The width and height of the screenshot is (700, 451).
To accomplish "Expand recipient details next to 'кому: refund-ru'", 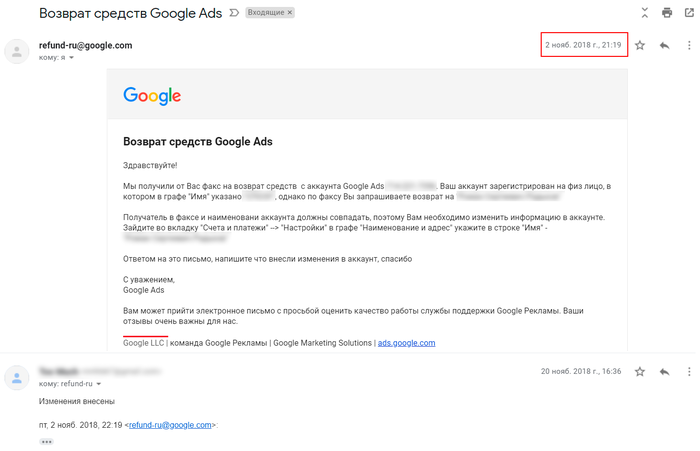I will point(99,384).
